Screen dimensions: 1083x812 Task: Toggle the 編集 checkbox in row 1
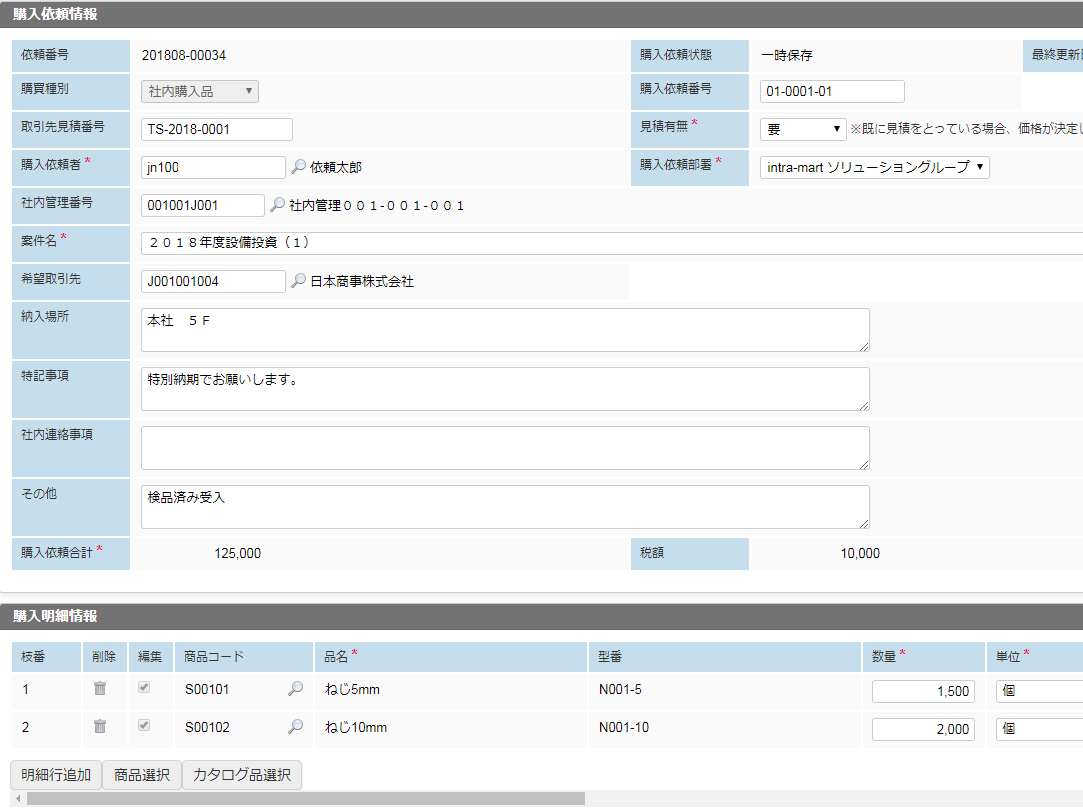tap(144, 688)
